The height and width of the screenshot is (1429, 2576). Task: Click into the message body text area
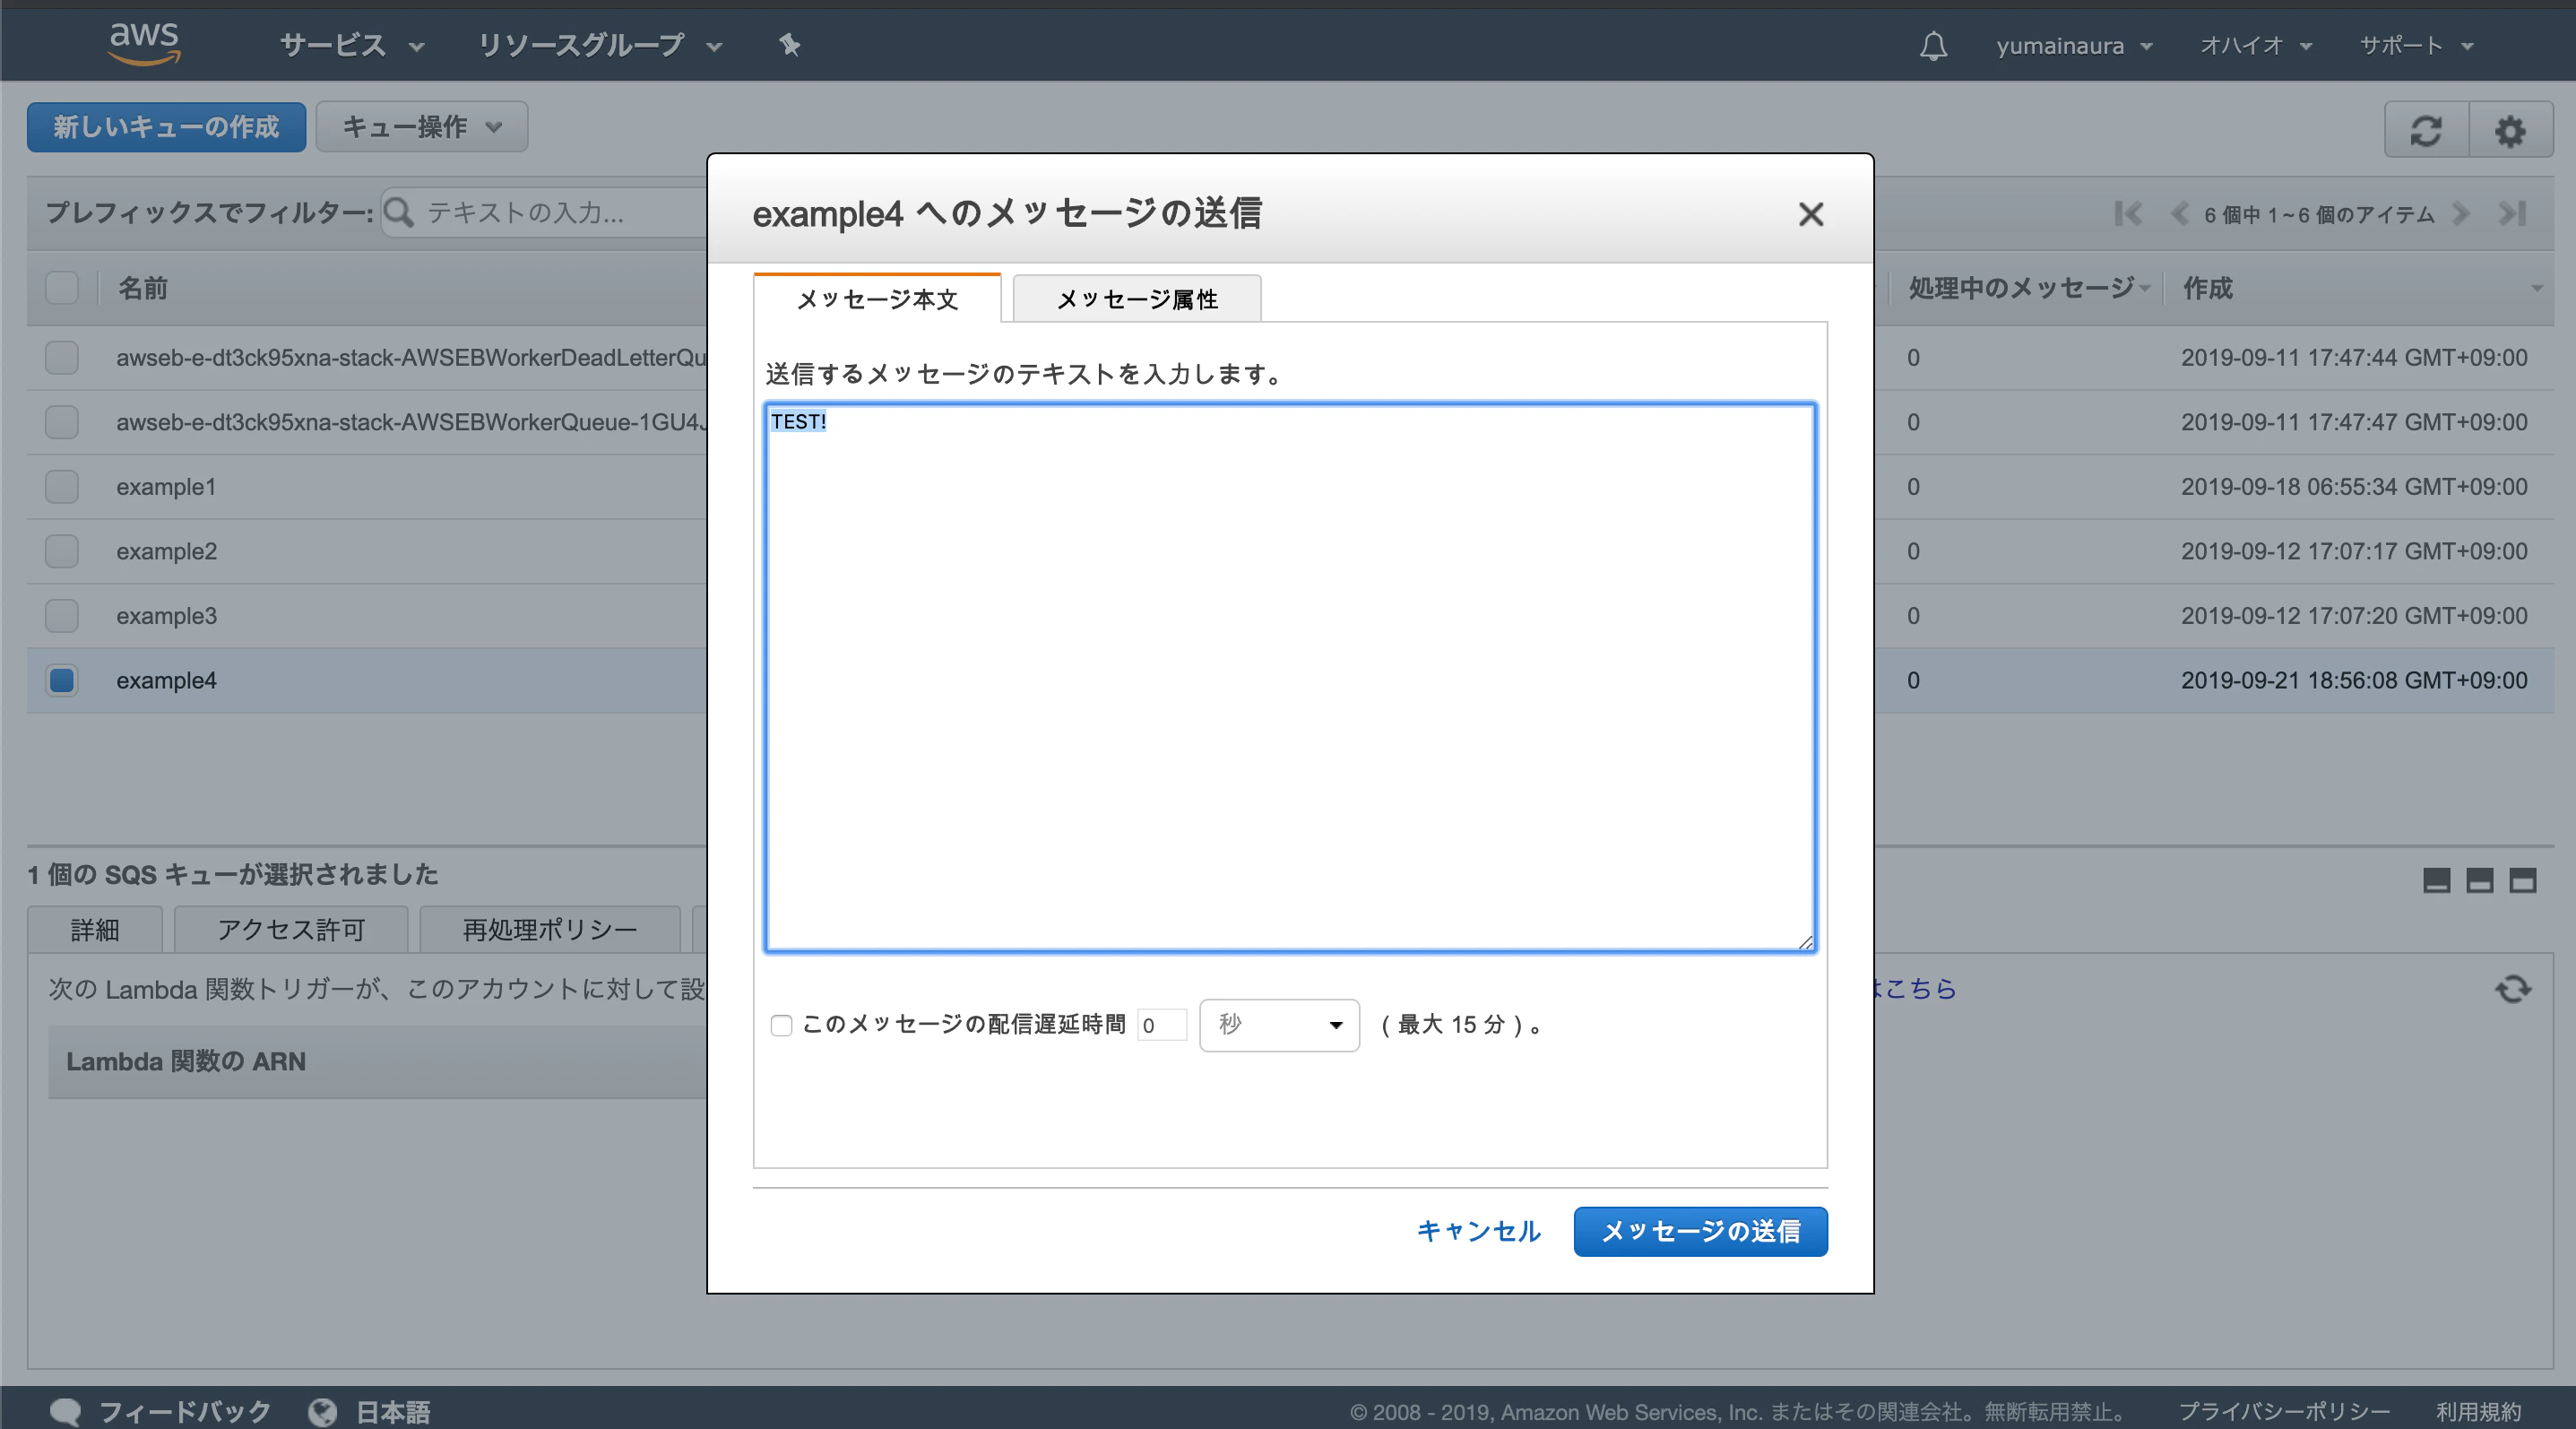click(x=1290, y=677)
